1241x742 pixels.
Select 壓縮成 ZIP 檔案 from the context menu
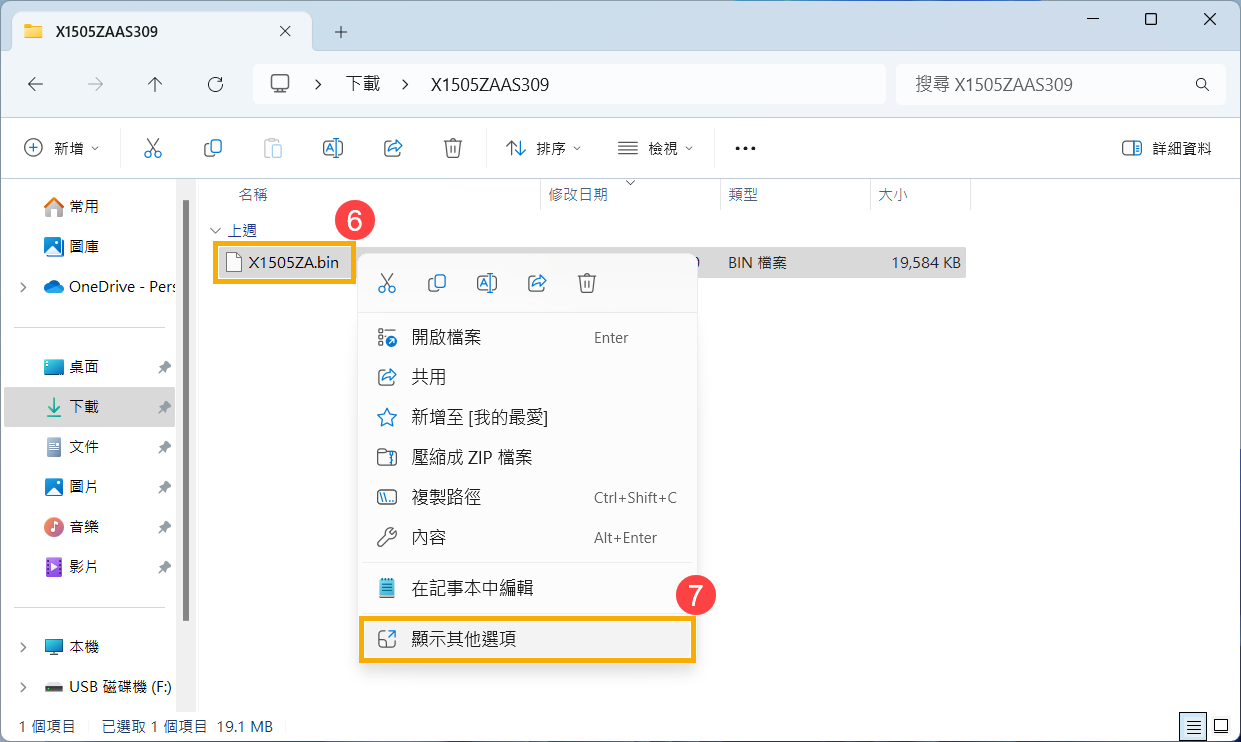pos(471,457)
